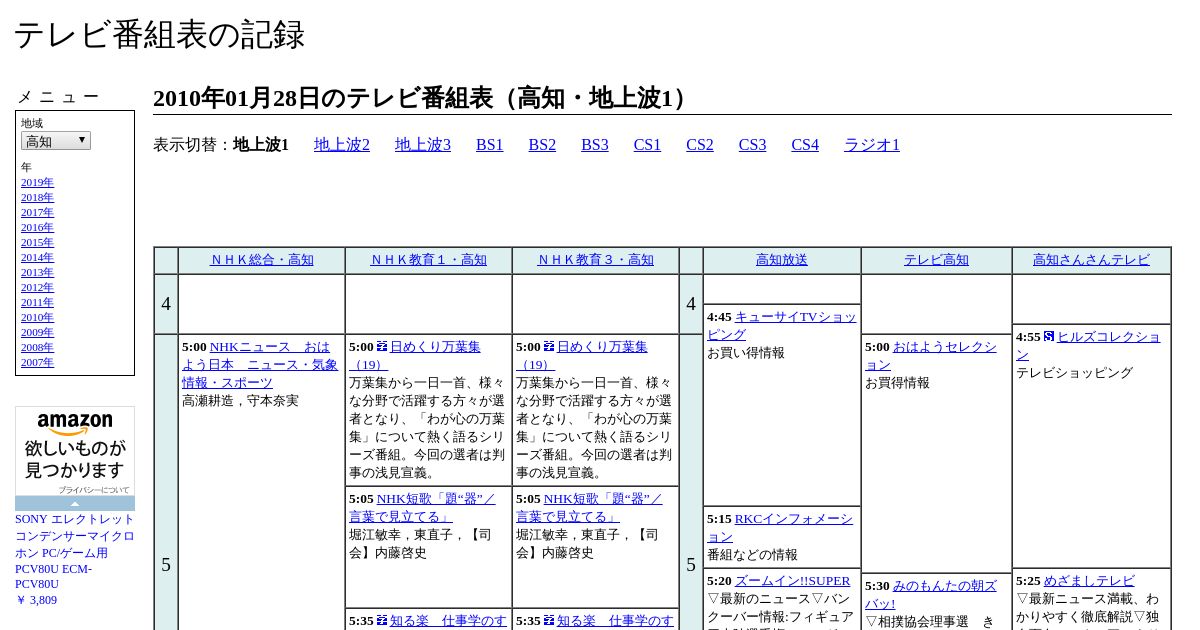Open みのもんたの朝ズバッ! program link
This screenshot has height=630, width=1200.
pyautogui.click(x=931, y=595)
